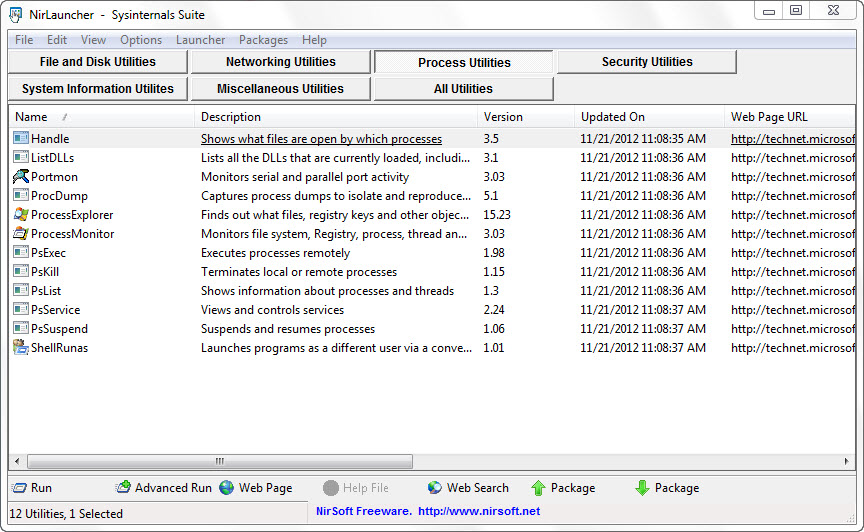Click the PsExec utility icon
Image resolution: width=864 pixels, height=532 pixels.
21,252
